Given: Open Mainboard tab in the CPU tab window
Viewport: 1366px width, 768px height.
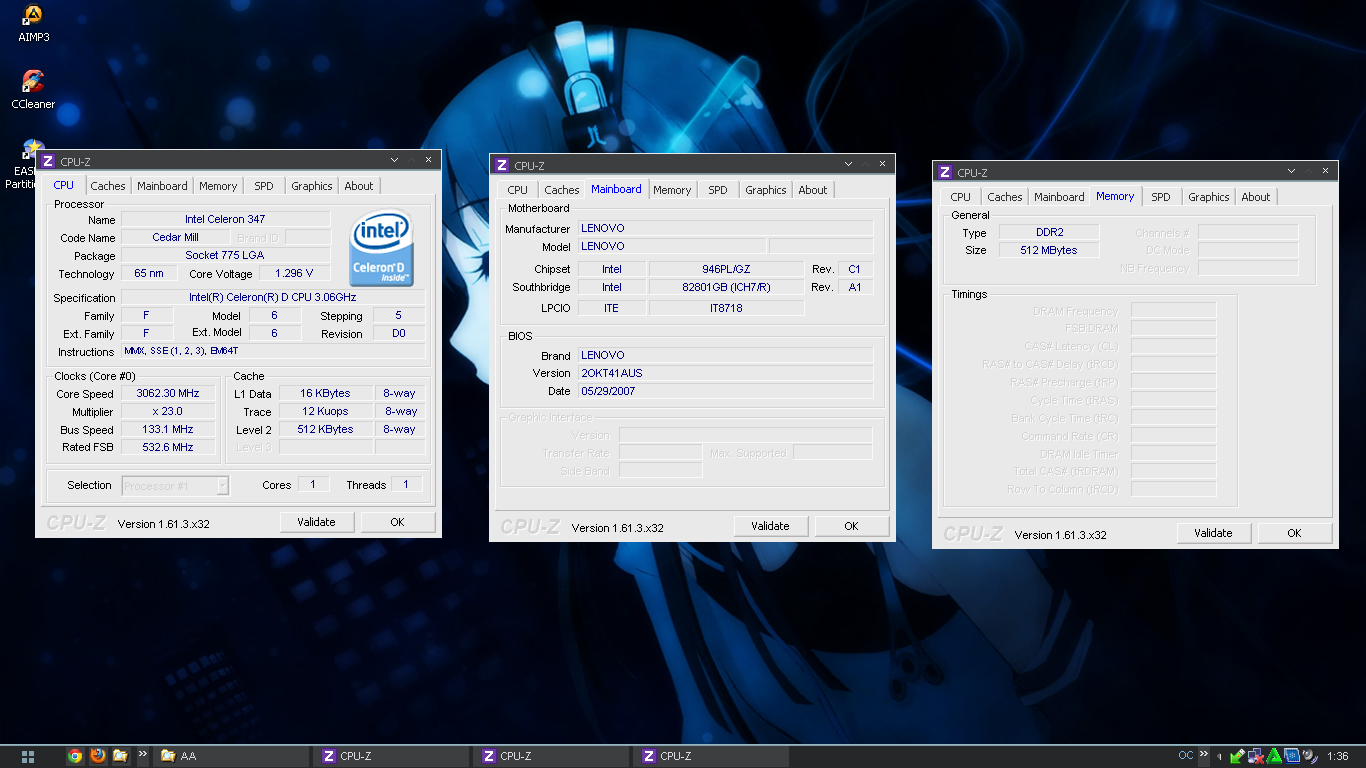Looking at the screenshot, I should tap(162, 186).
